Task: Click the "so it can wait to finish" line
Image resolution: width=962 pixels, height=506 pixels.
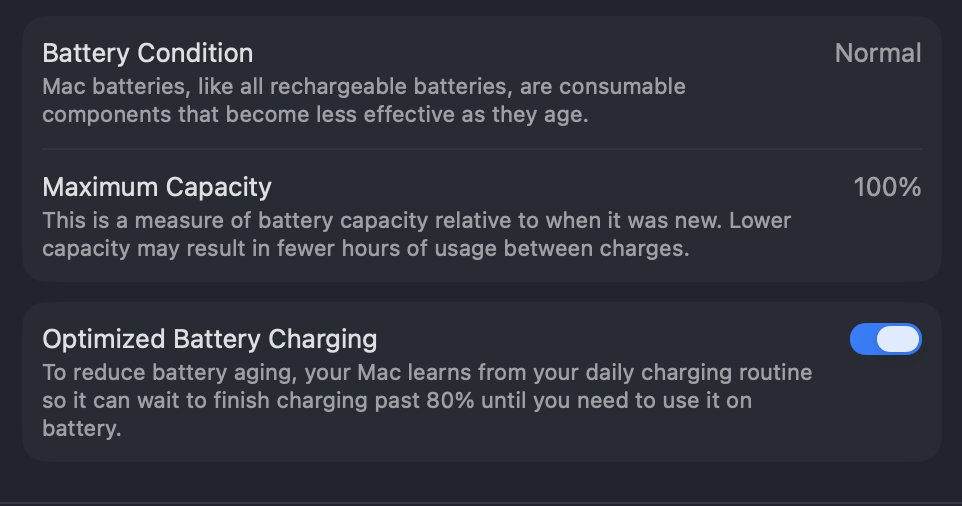Action: [397, 401]
